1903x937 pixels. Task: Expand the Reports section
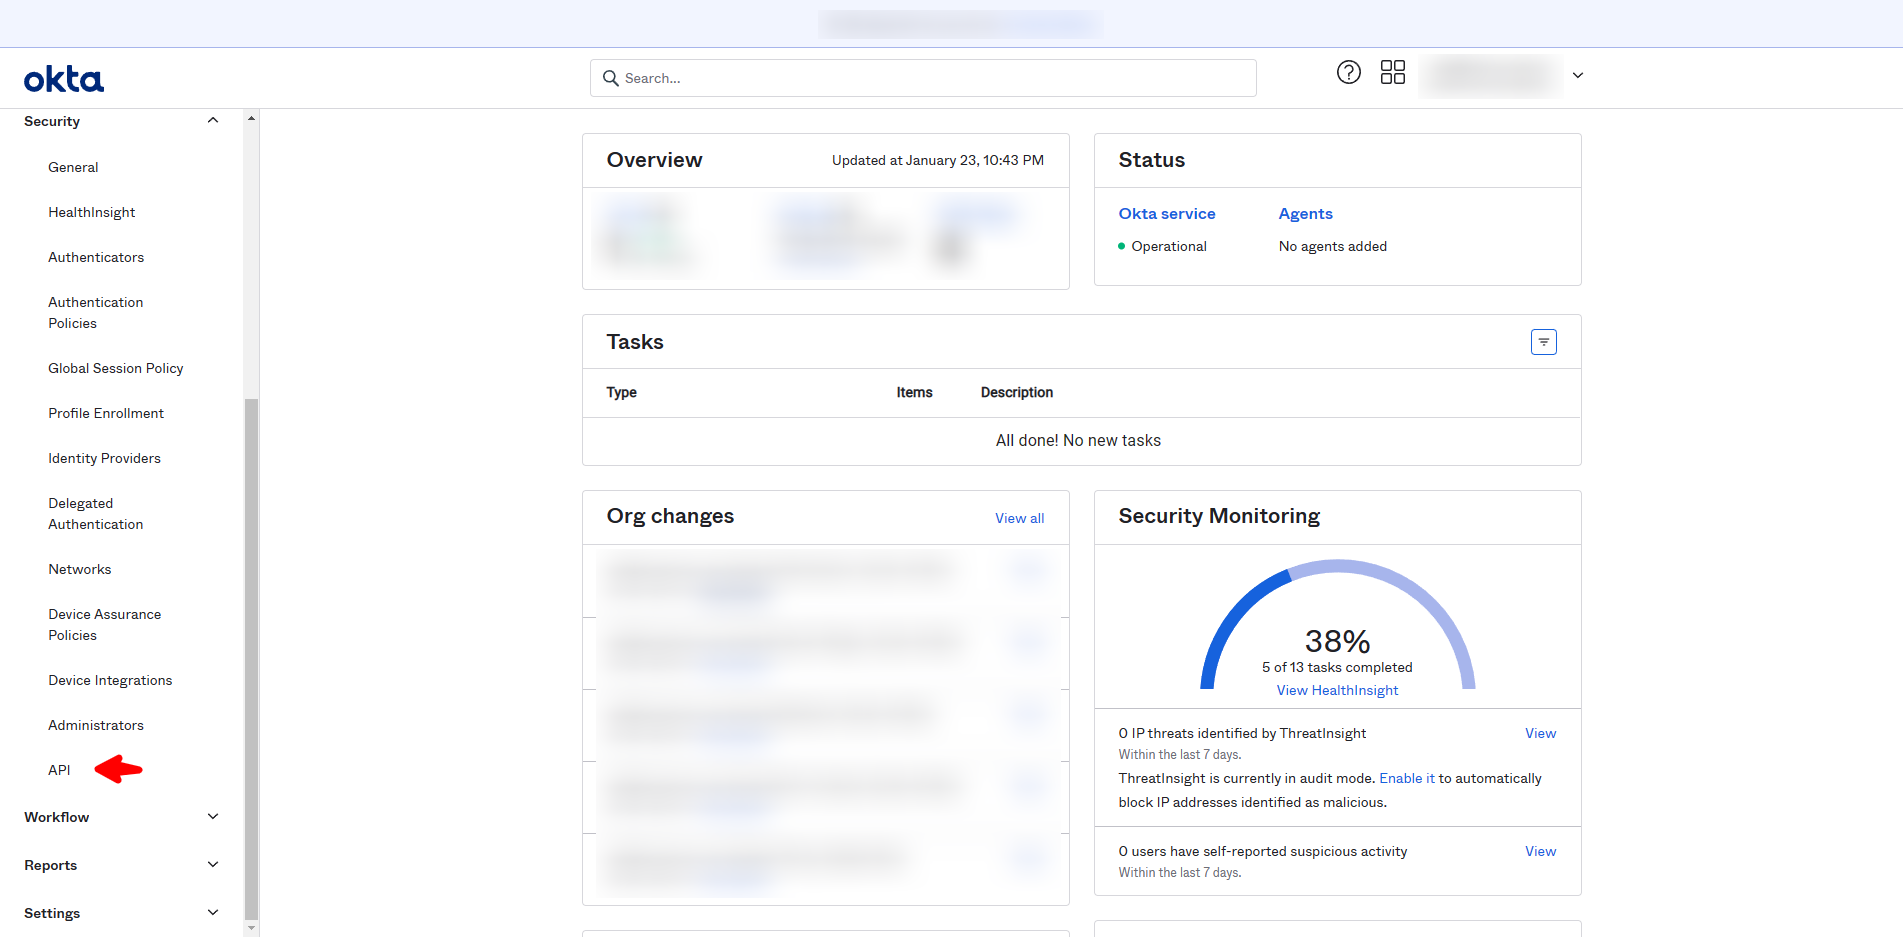(212, 865)
